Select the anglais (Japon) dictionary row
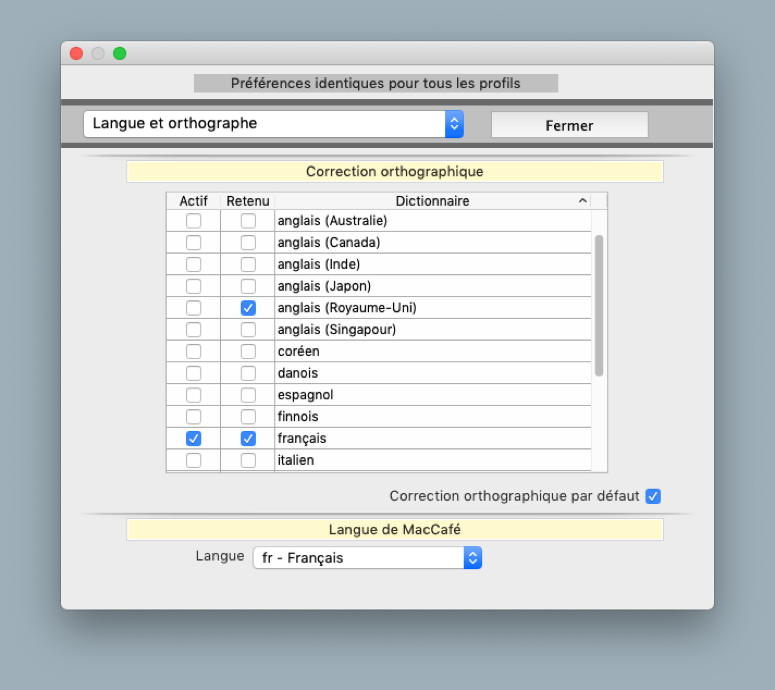The width and height of the screenshot is (775, 690). (430, 286)
